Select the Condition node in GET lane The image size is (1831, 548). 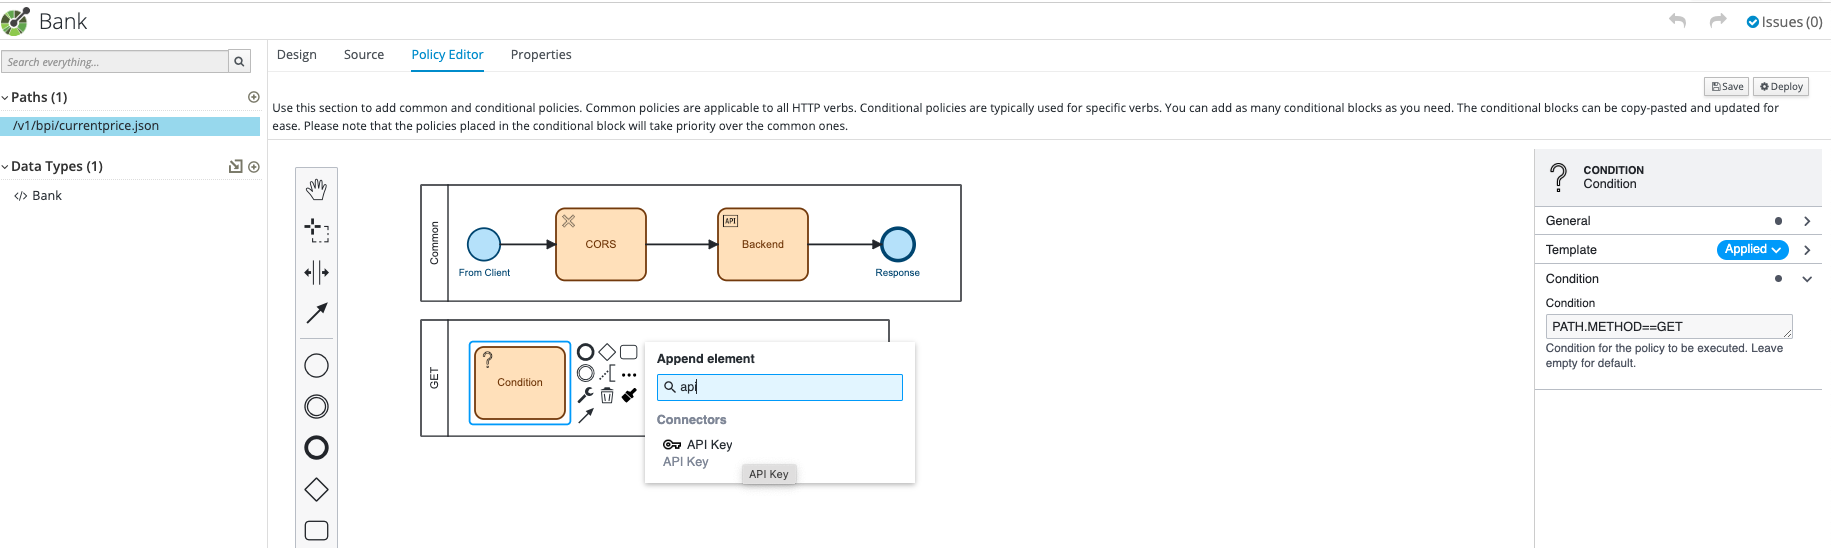click(x=520, y=383)
